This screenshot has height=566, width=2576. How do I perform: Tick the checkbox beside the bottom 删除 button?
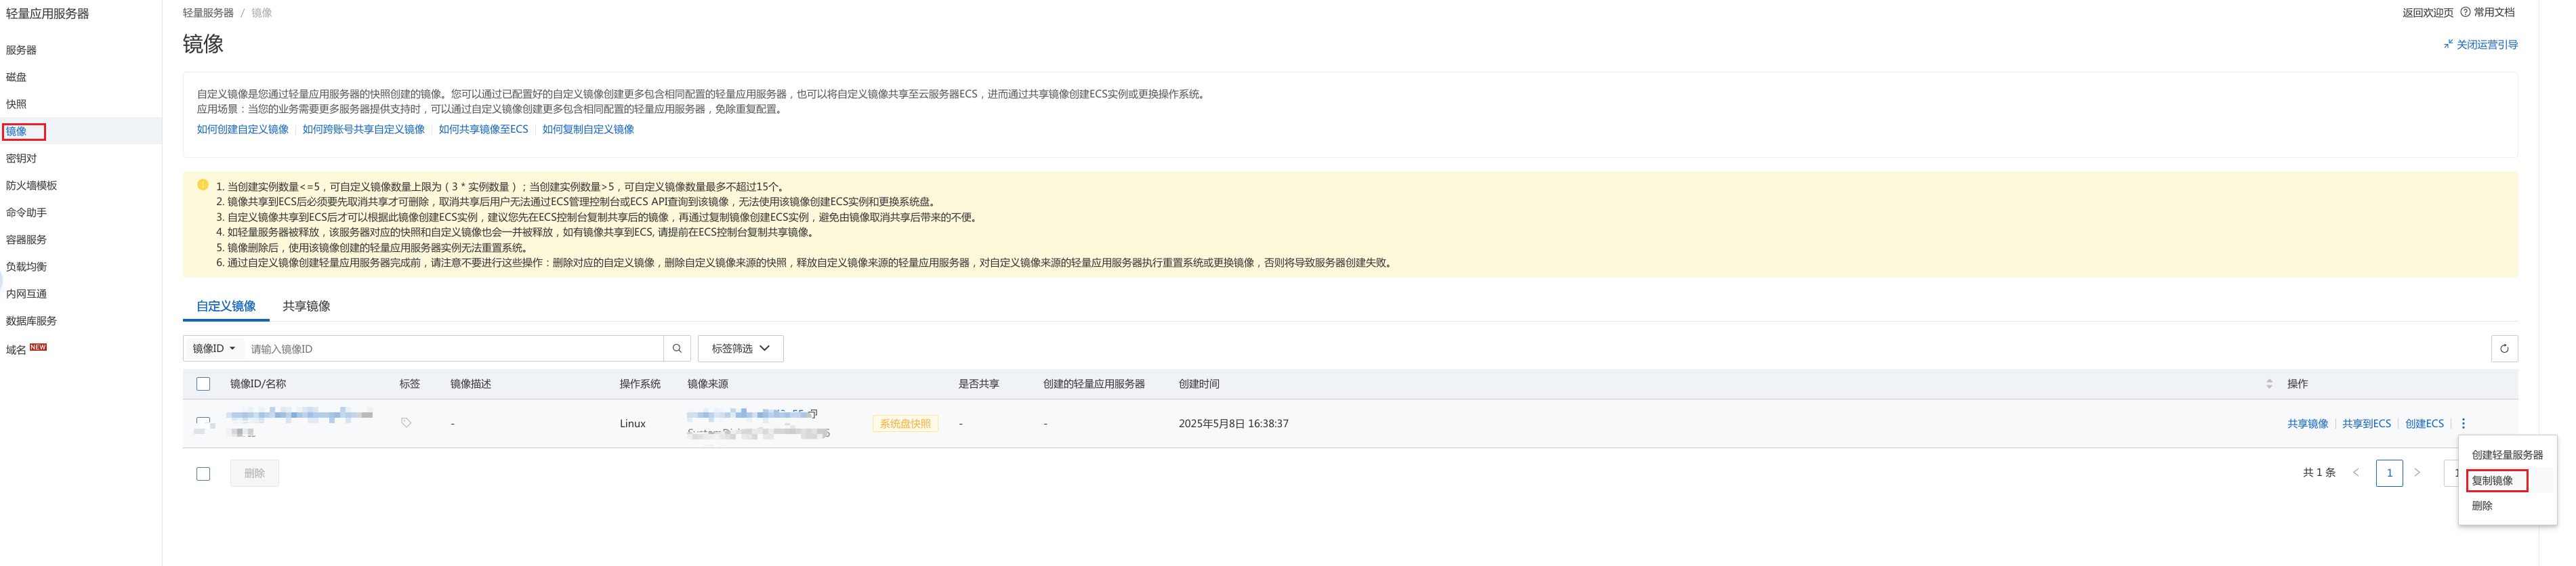(x=203, y=473)
